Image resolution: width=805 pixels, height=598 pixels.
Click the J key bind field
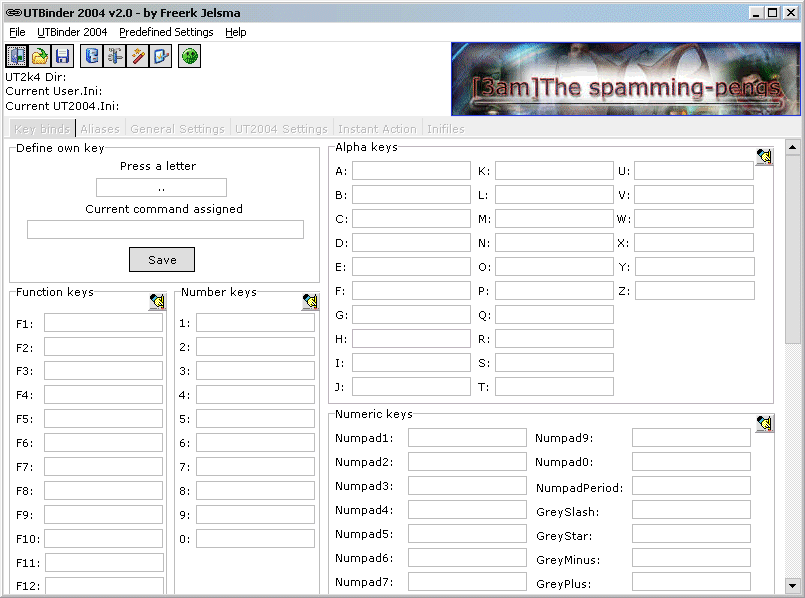click(x=411, y=387)
